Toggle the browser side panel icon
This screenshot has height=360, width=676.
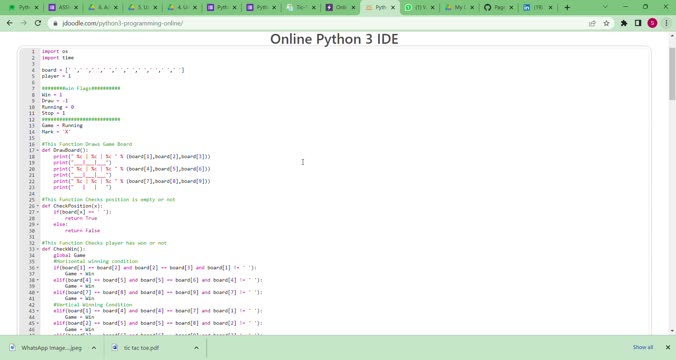pos(638,23)
